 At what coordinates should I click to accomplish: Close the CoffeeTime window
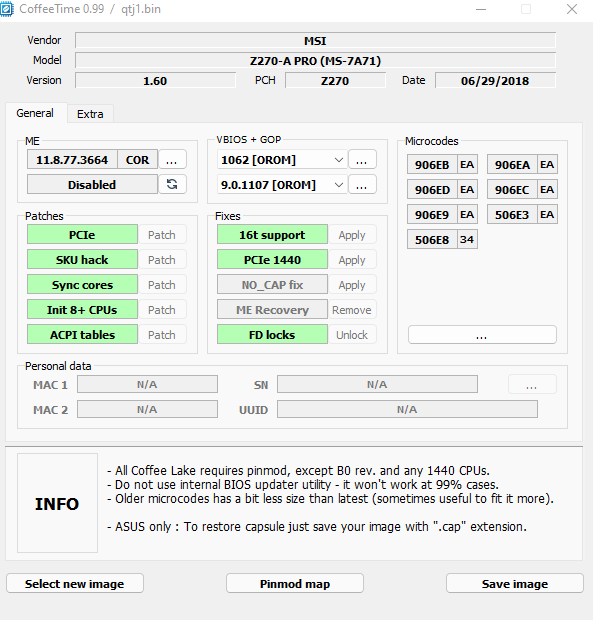point(572,9)
